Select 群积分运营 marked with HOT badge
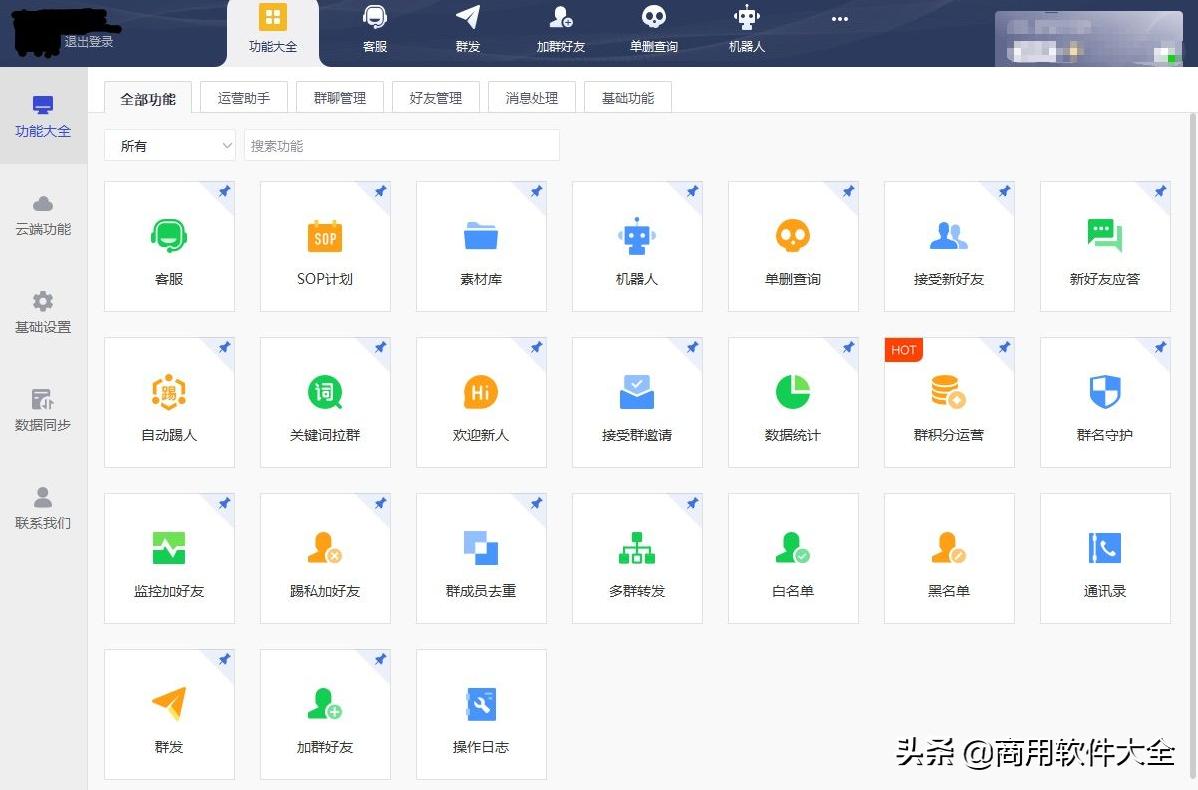Image resolution: width=1198 pixels, height=790 pixels. pos(949,402)
